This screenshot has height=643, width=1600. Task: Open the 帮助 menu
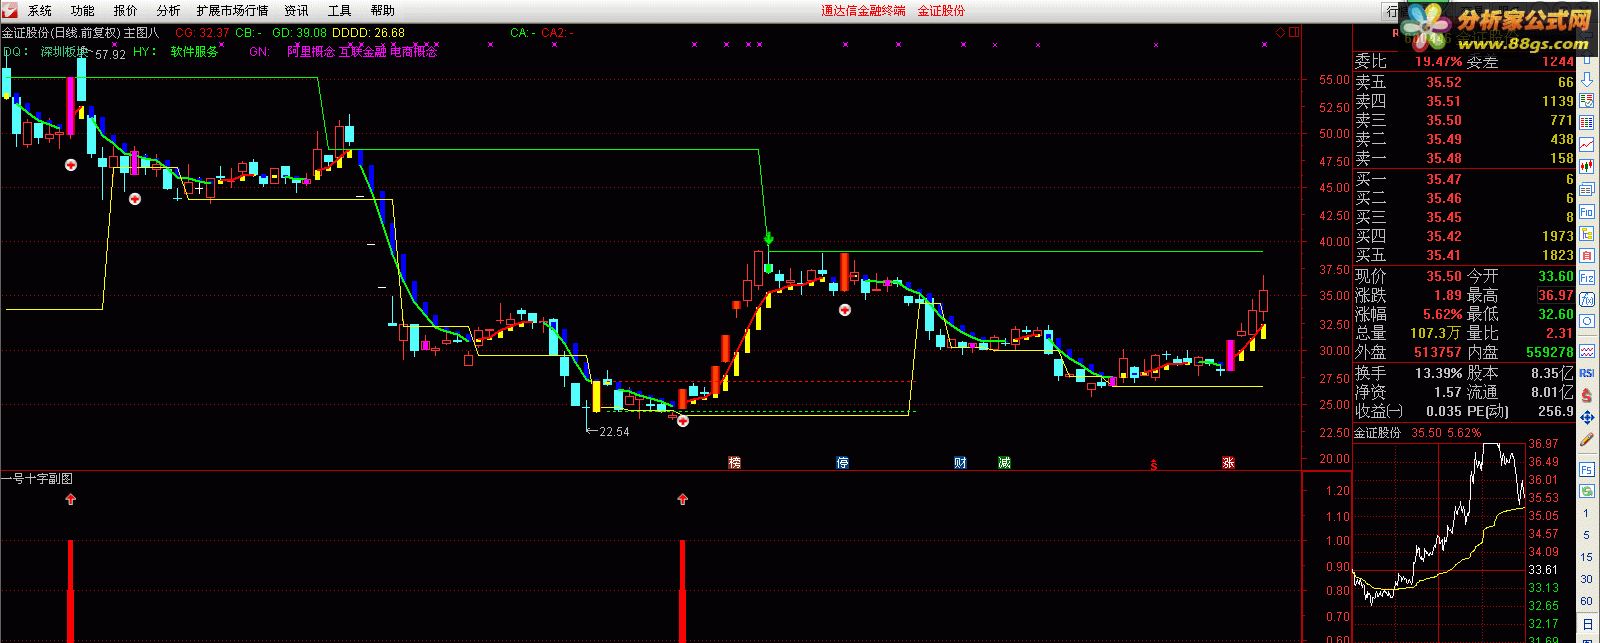coord(382,10)
